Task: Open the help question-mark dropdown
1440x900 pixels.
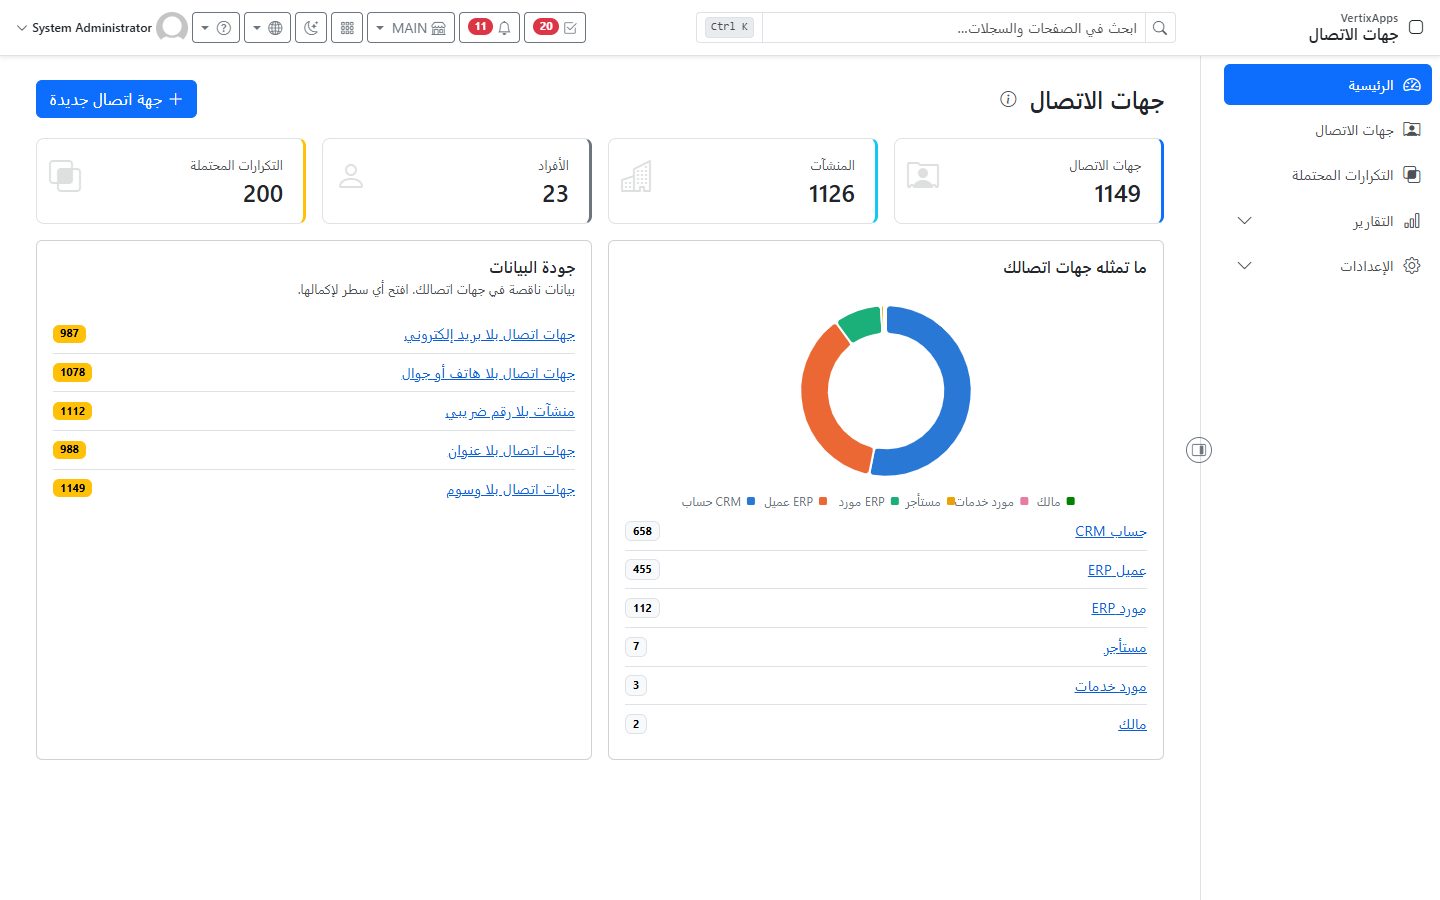Action: click(x=215, y=28)
